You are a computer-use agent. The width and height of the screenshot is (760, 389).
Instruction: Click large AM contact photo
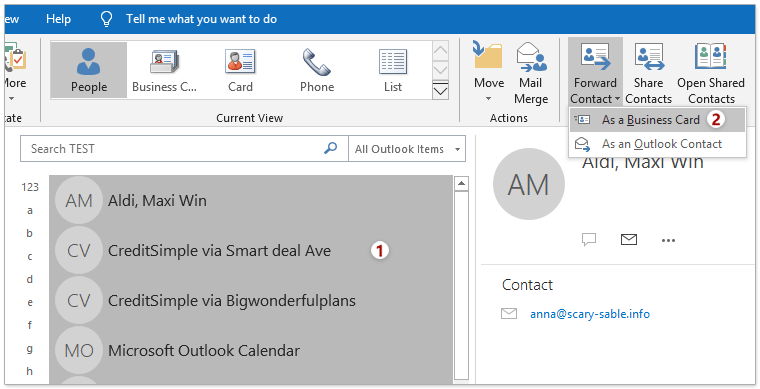(x=529, y=184)
